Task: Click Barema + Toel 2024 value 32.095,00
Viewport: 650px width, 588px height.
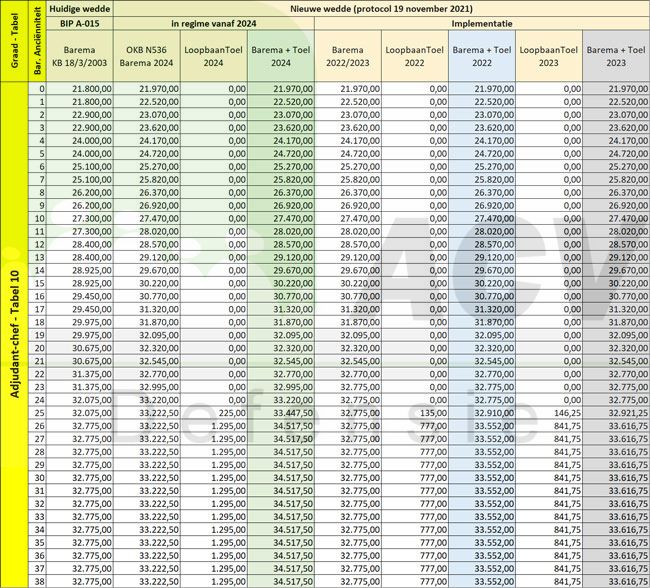Action: point(281,335)
